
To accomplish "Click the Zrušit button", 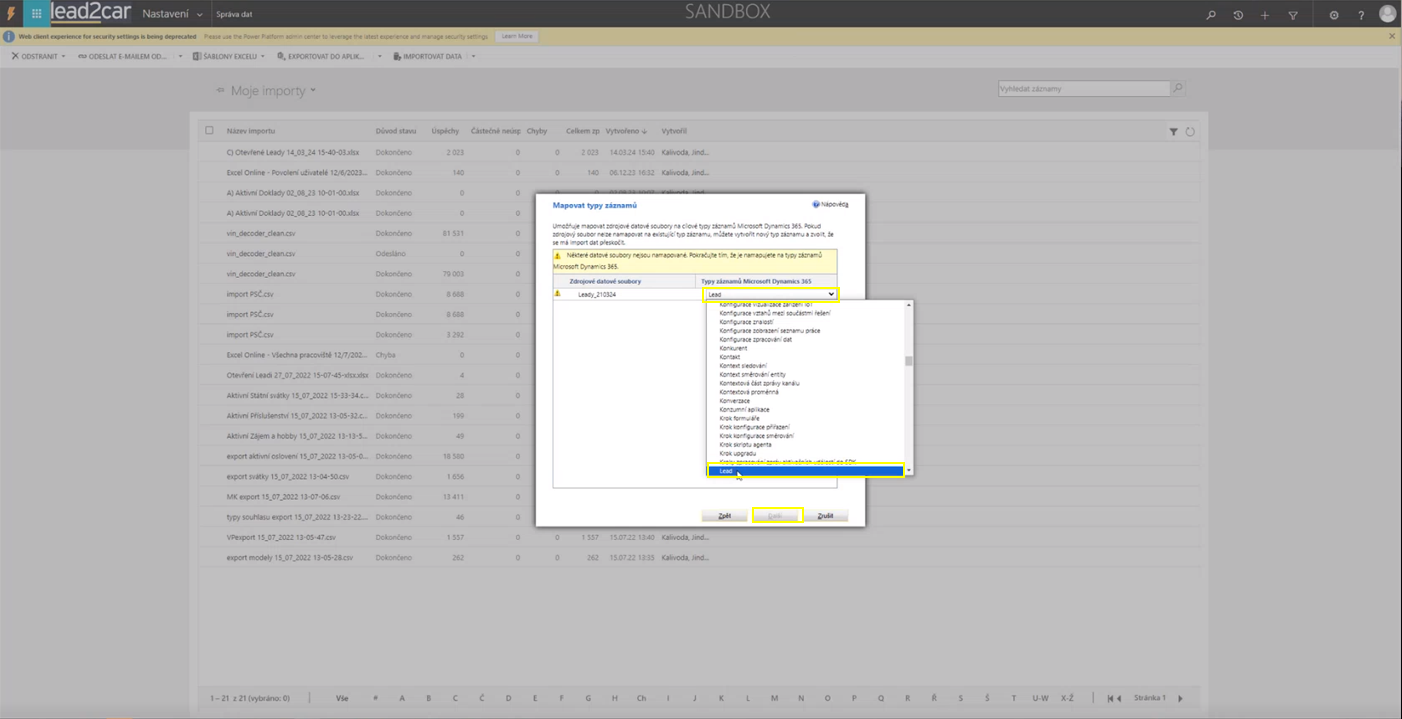I will pyautogui.click(x=825, y=516).
